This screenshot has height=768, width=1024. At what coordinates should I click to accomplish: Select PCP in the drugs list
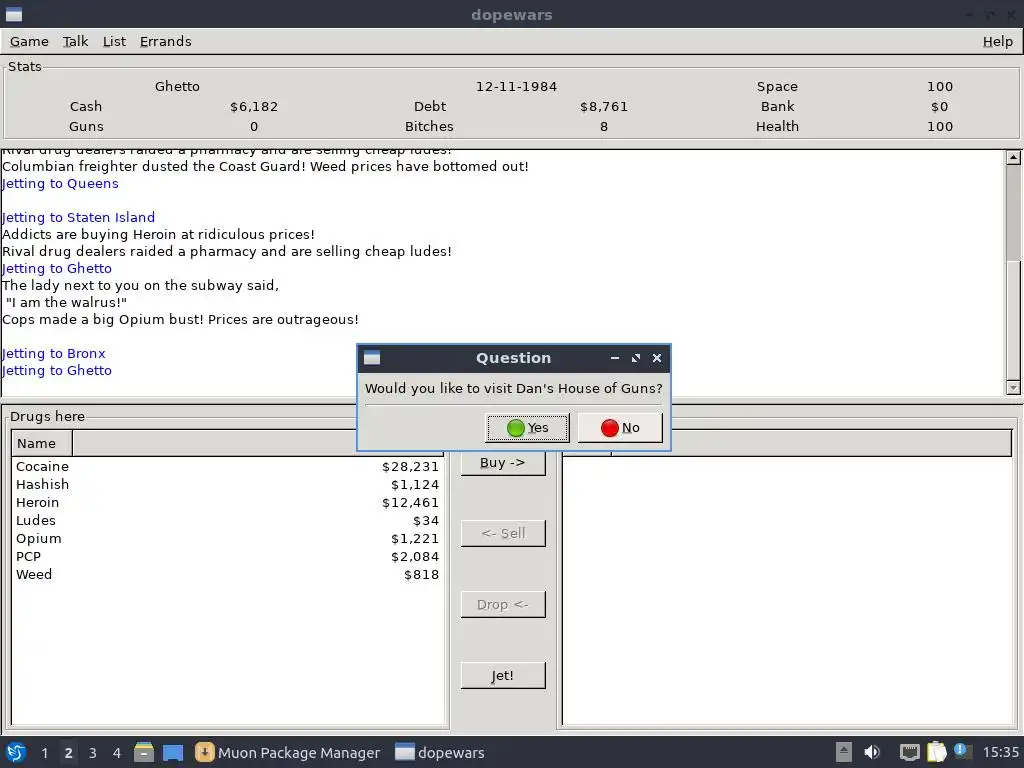coord(227,556)
